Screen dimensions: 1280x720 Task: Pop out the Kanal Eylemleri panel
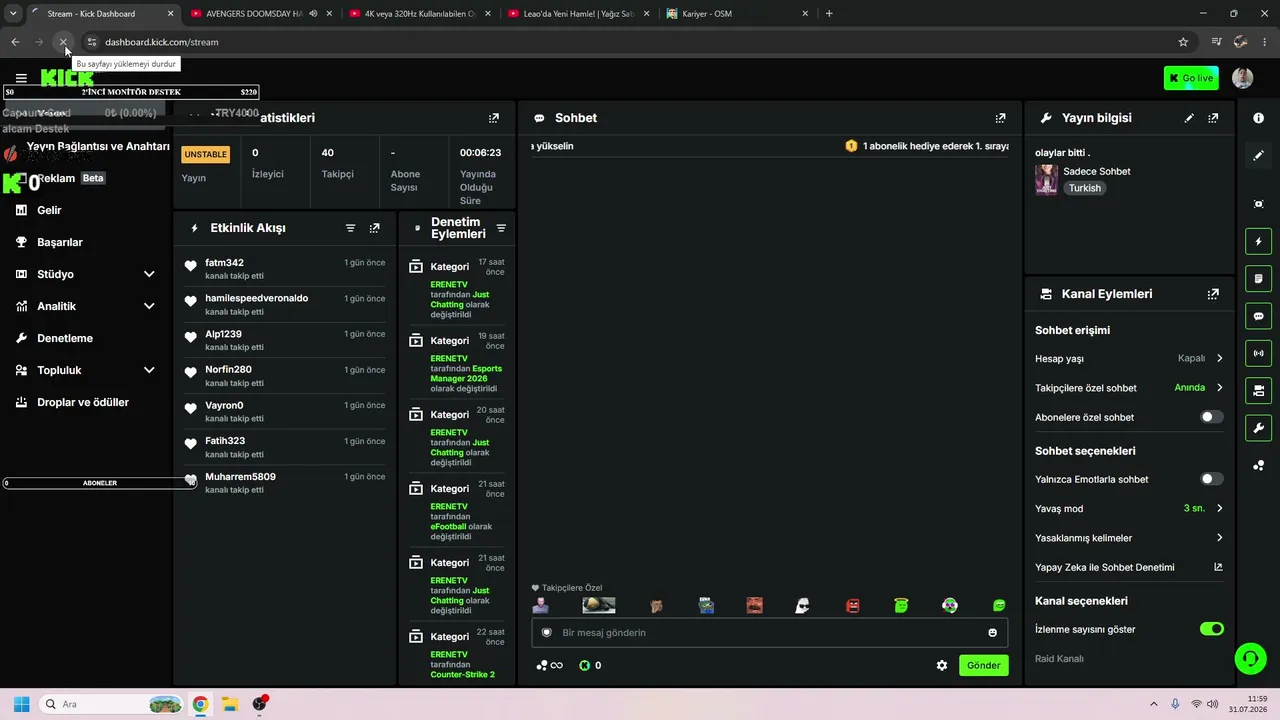tap(1213, 294)
